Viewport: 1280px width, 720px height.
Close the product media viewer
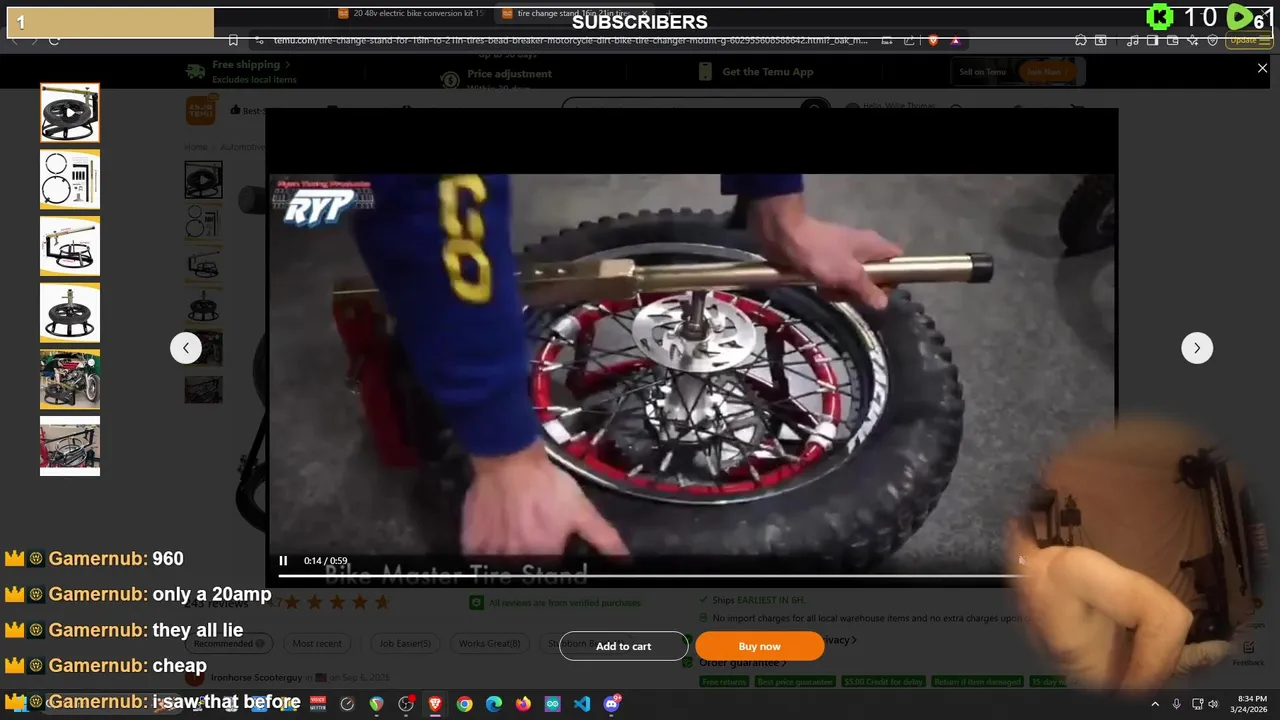1262,68
